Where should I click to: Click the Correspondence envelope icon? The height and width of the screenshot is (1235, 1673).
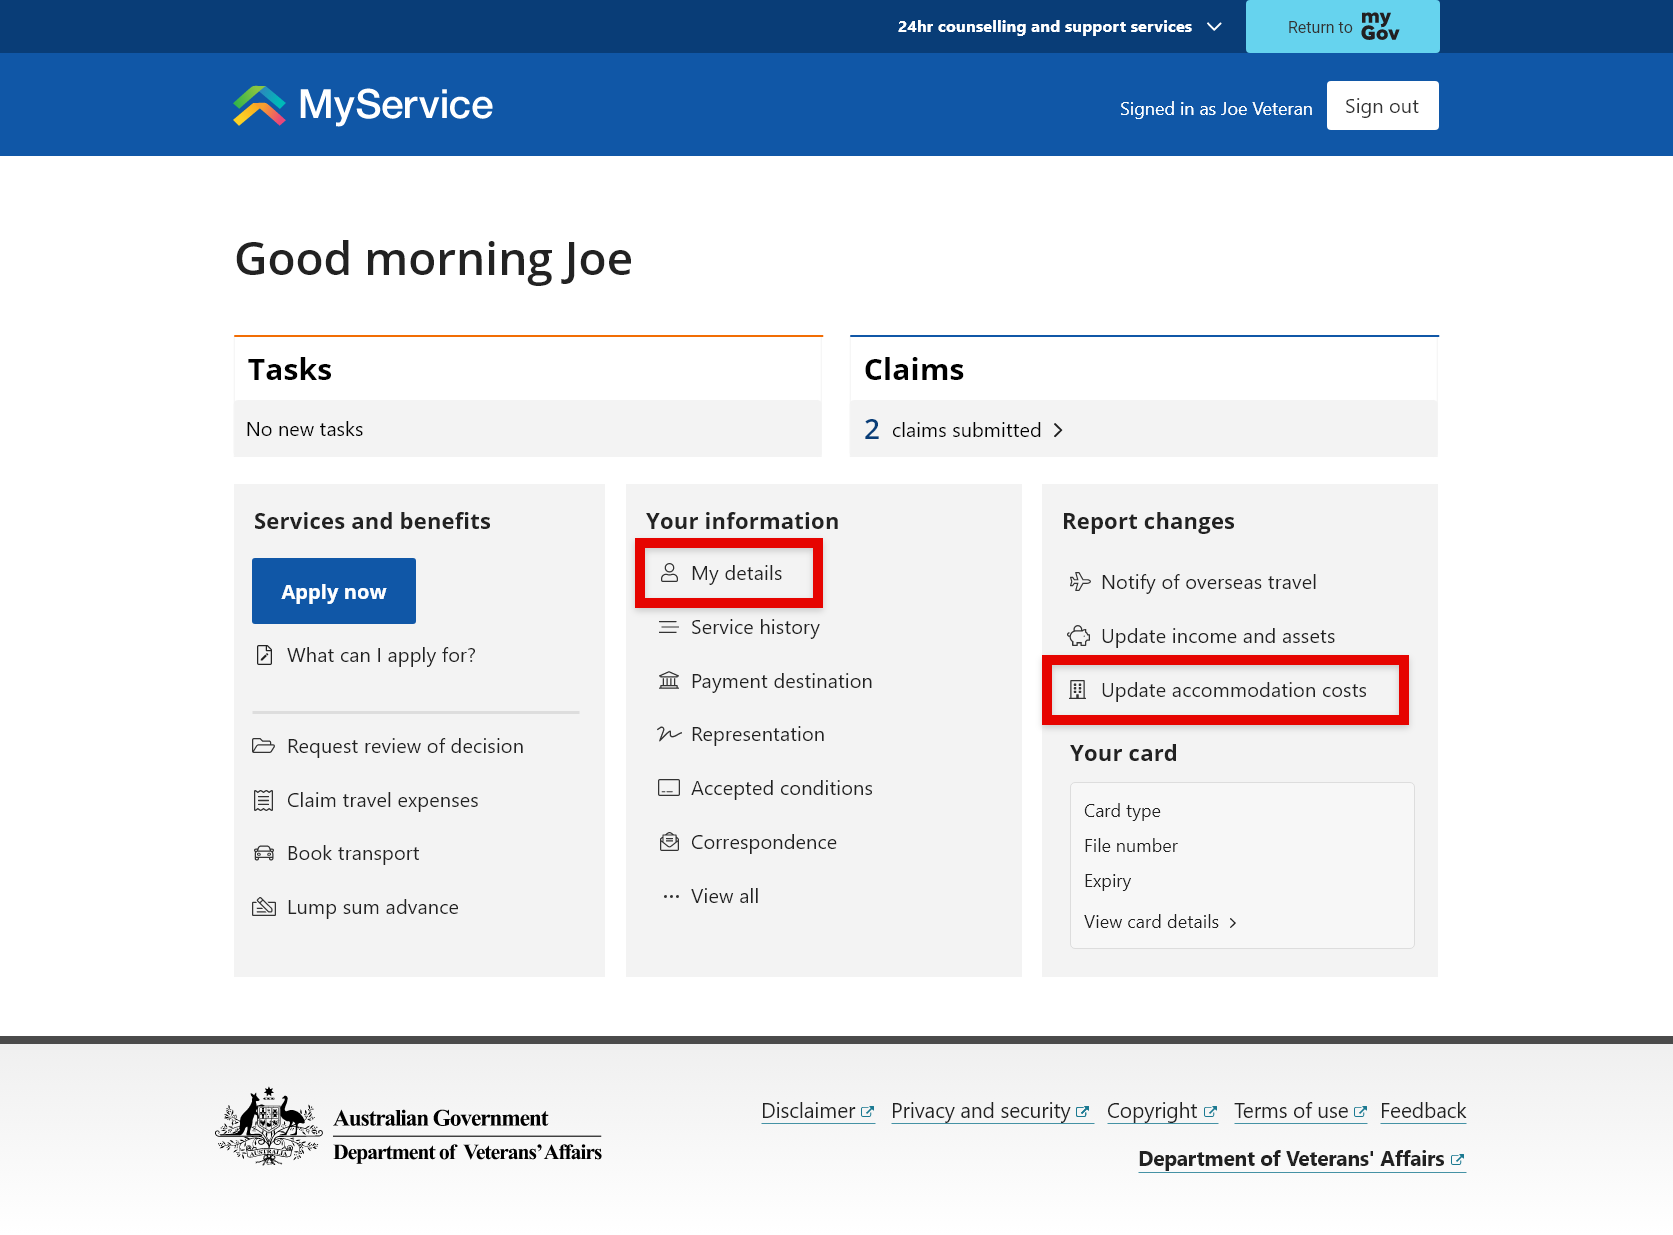[x=669, y=841]
